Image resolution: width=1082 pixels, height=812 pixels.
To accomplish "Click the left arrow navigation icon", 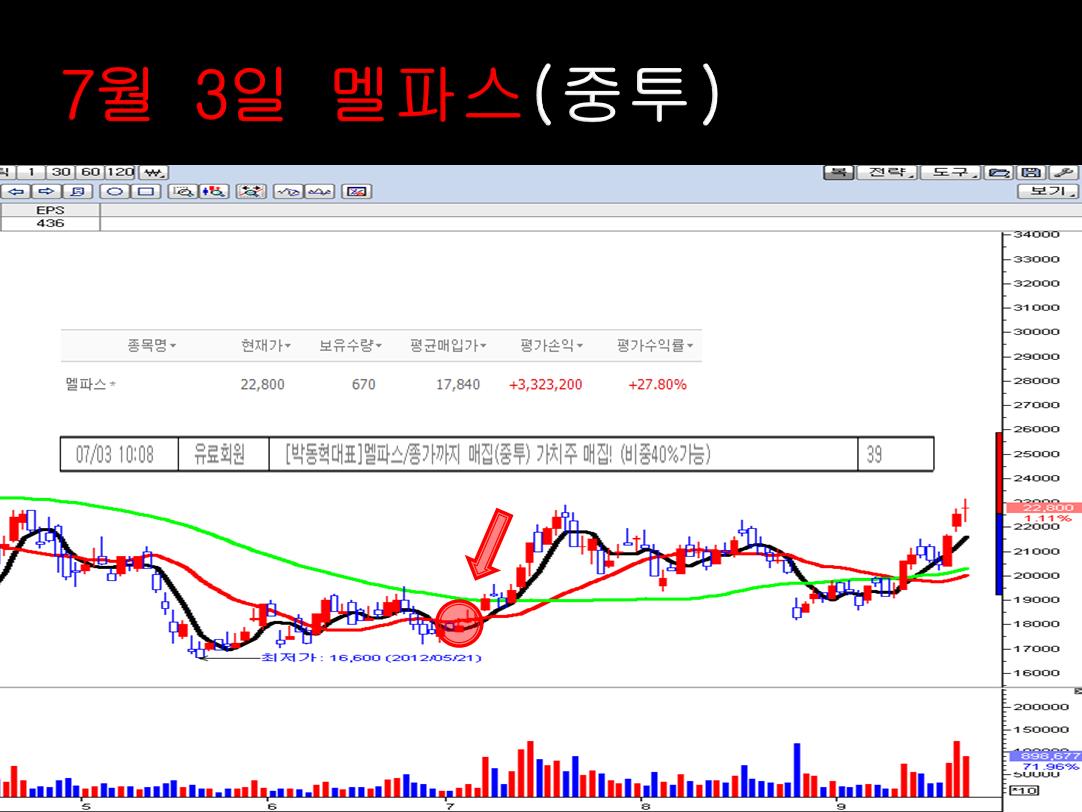I will click(16, 191).
